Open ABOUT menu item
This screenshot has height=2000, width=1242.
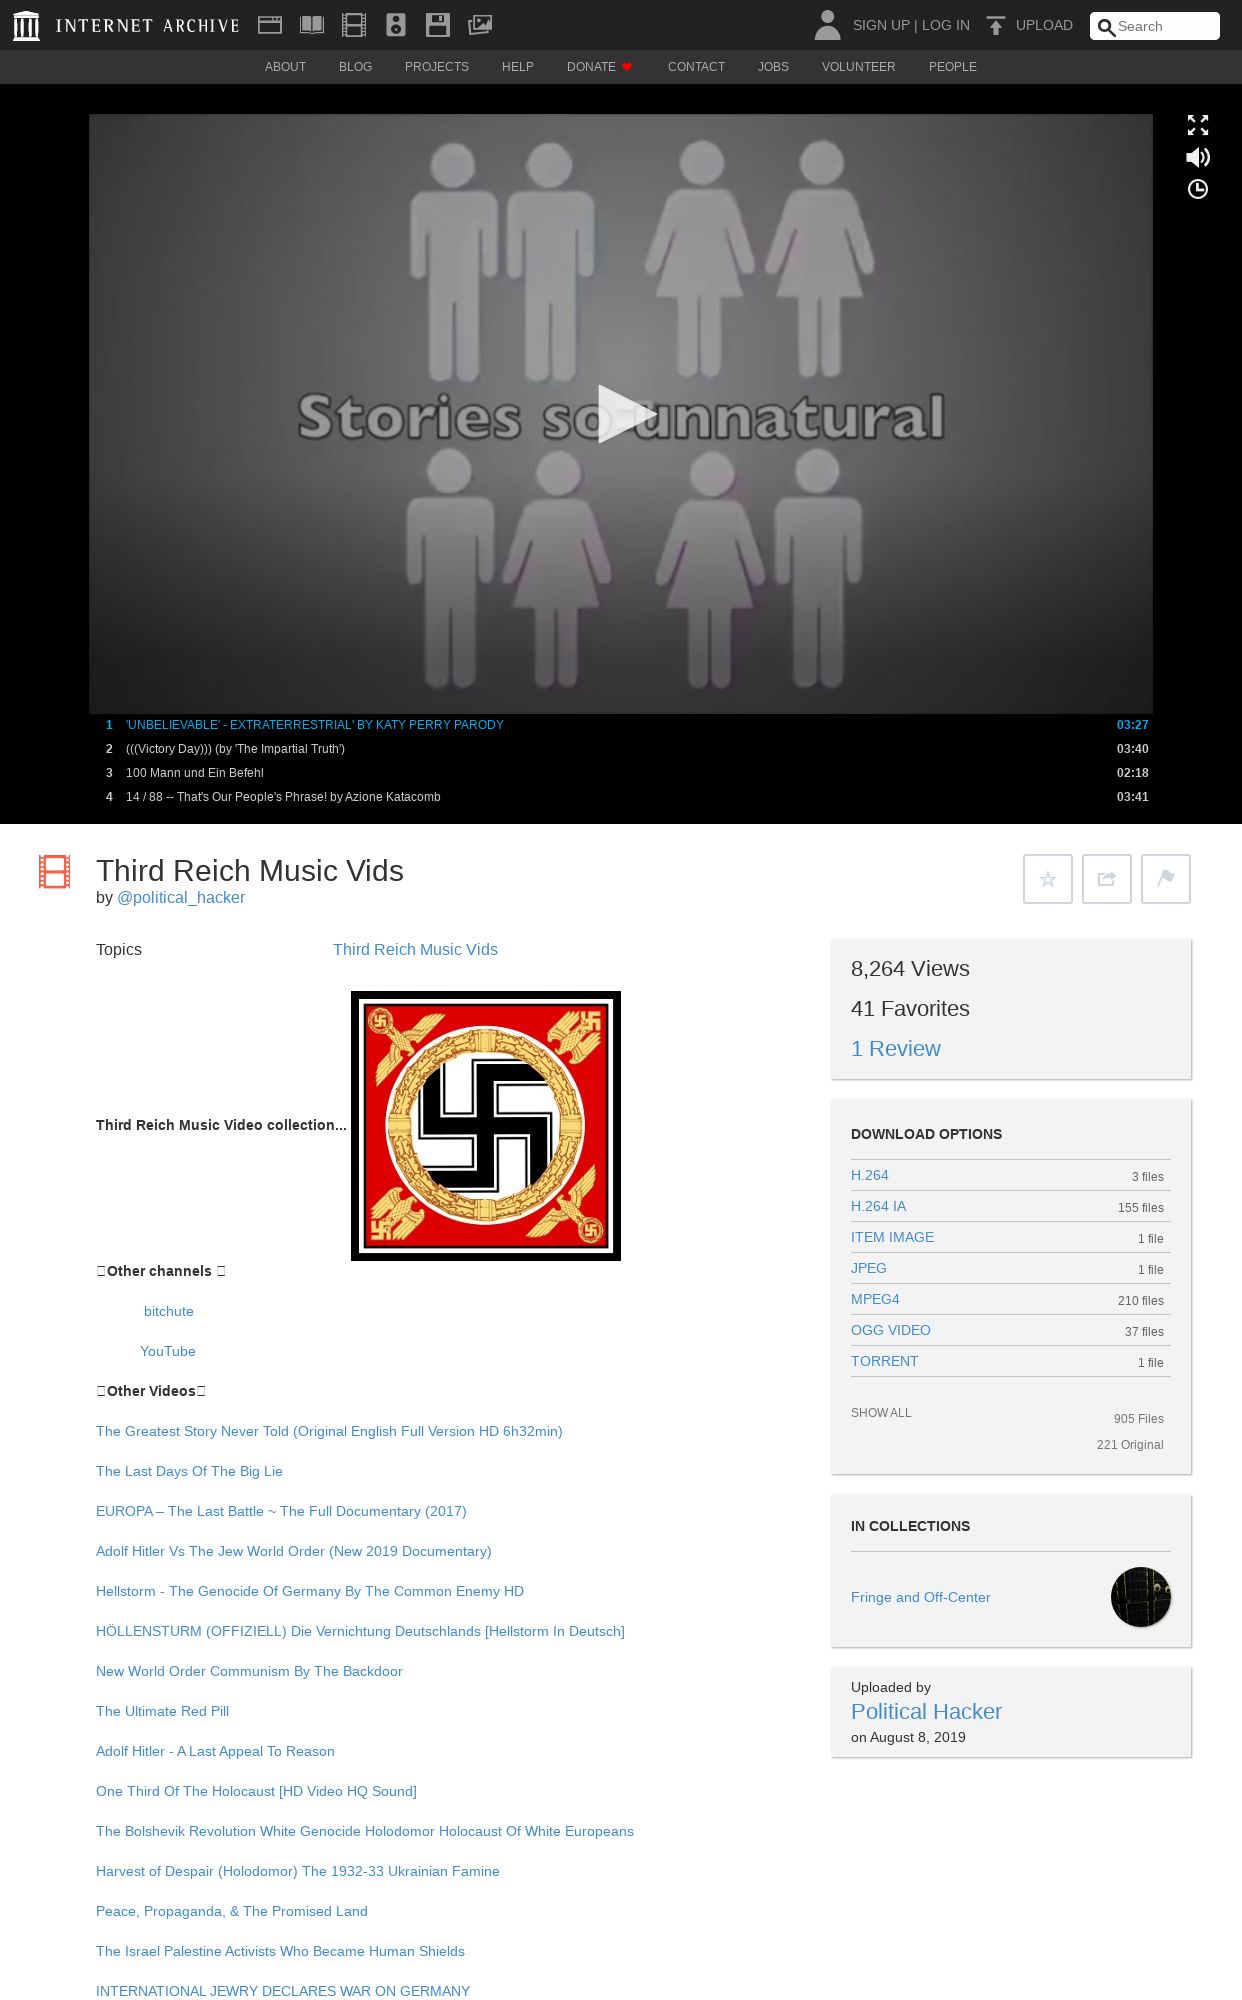click(285, 67)
